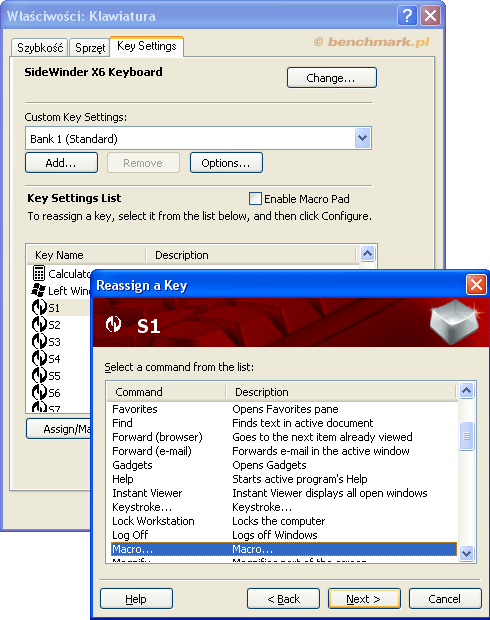The width and height of the screenshot is (490, 620).
Task: Click the command list scrollbar thumb
Action: click(467, 436)
